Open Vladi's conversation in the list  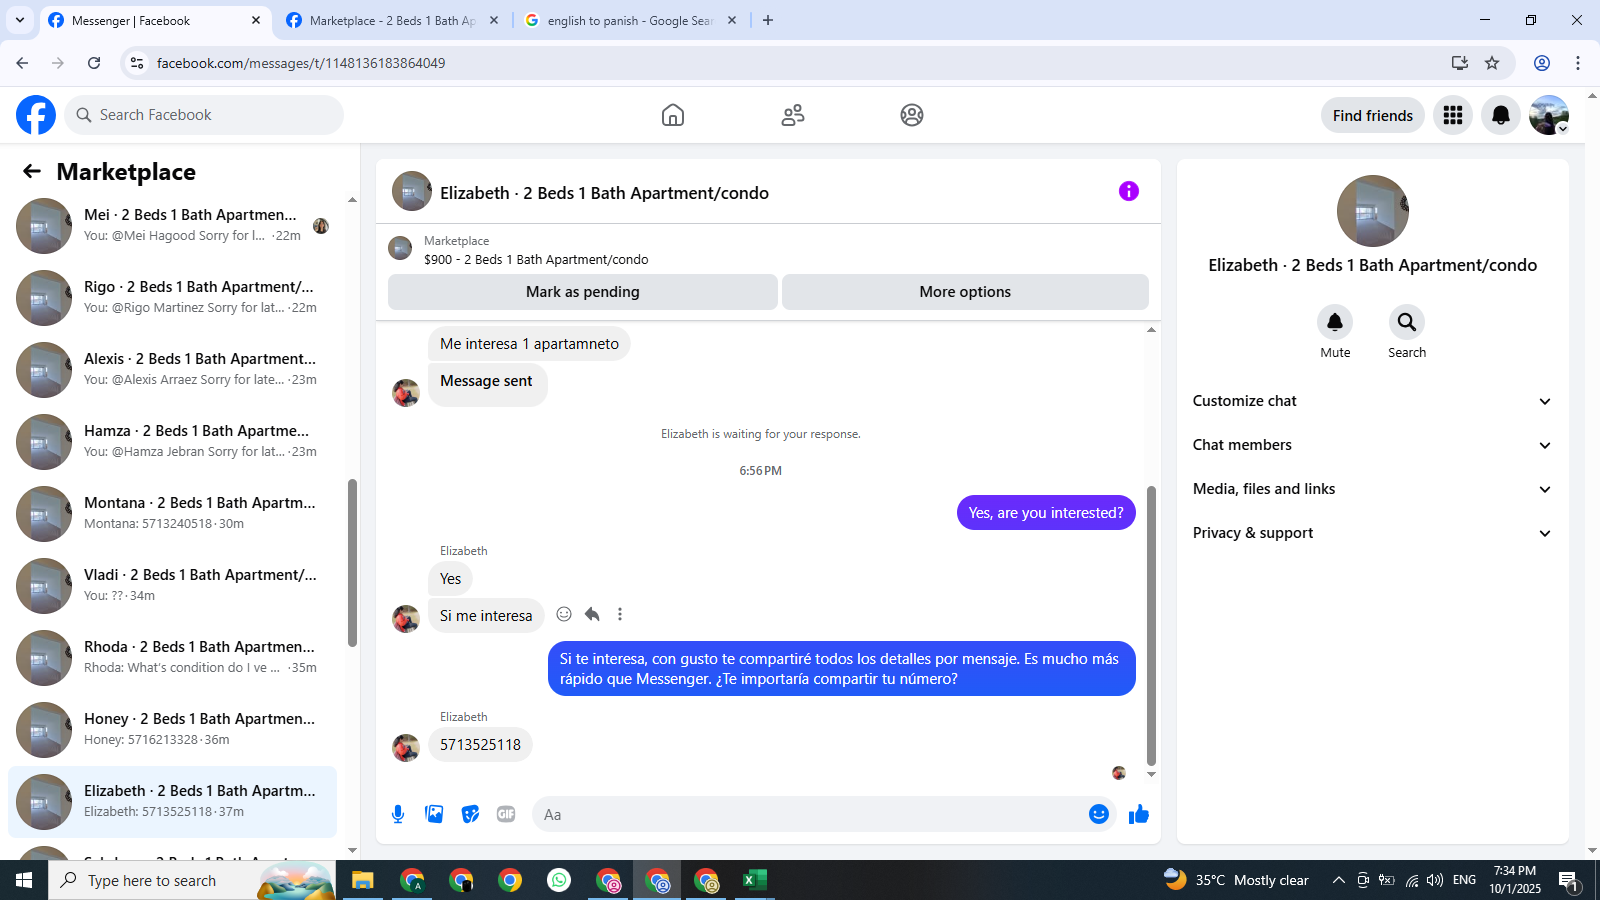(172, 586)
